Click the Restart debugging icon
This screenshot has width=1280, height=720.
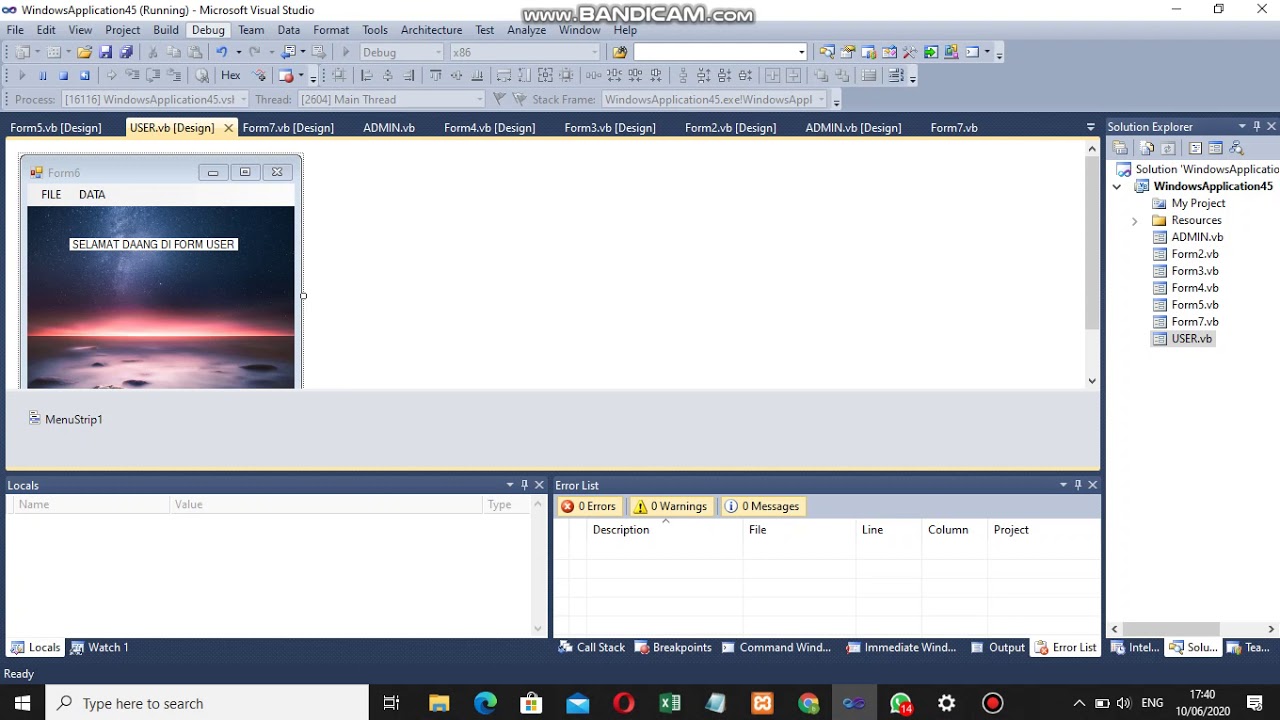tap(84, 75)
